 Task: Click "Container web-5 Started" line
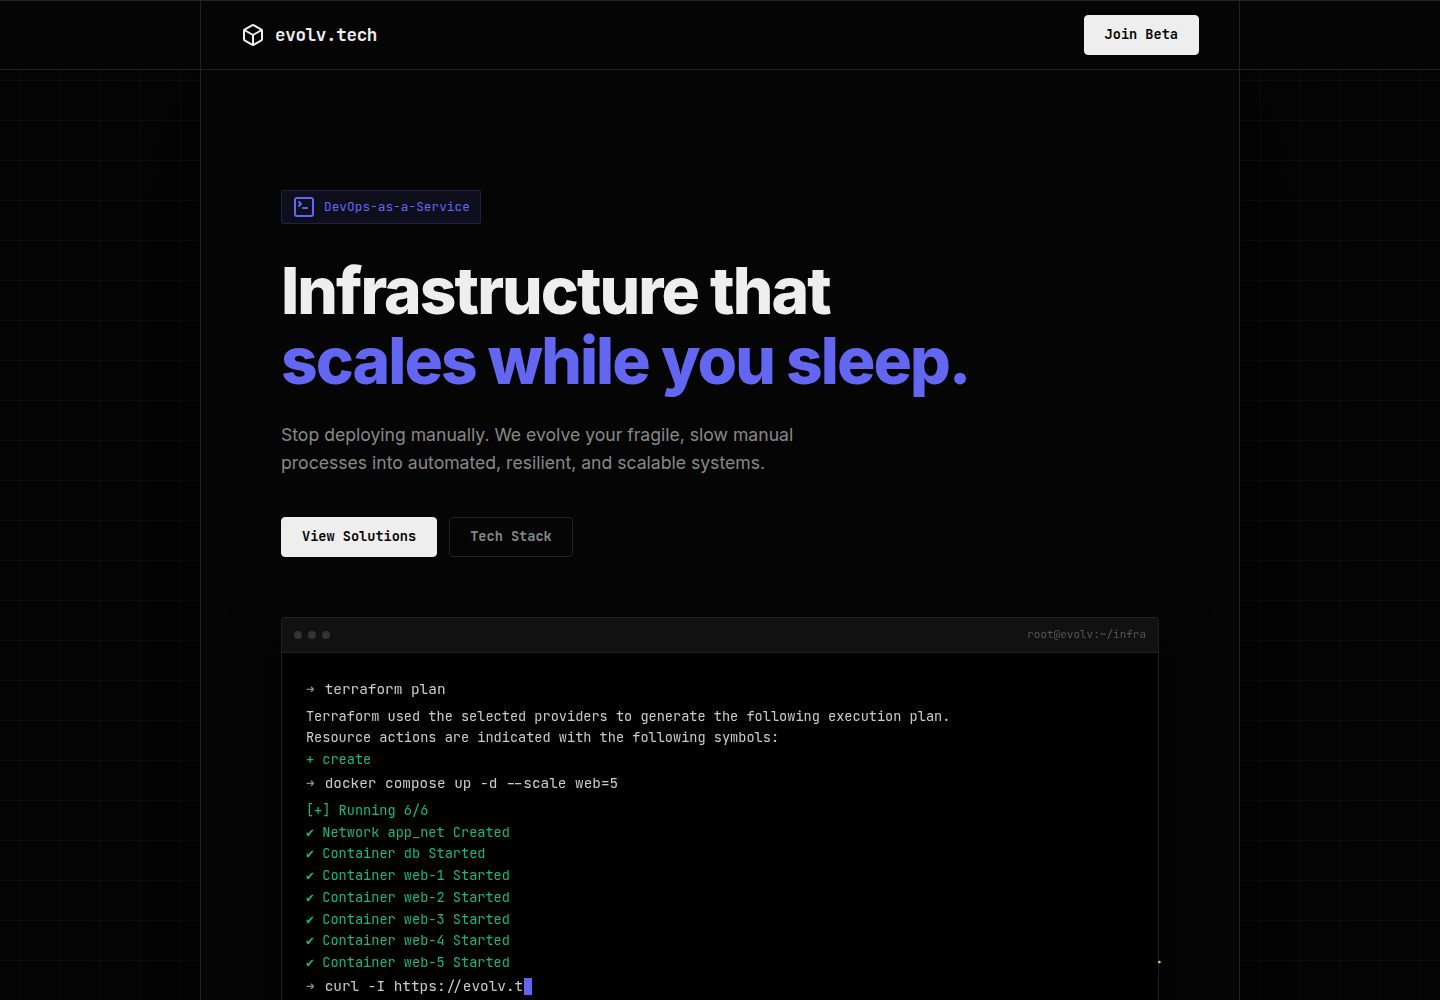[408, 962]
